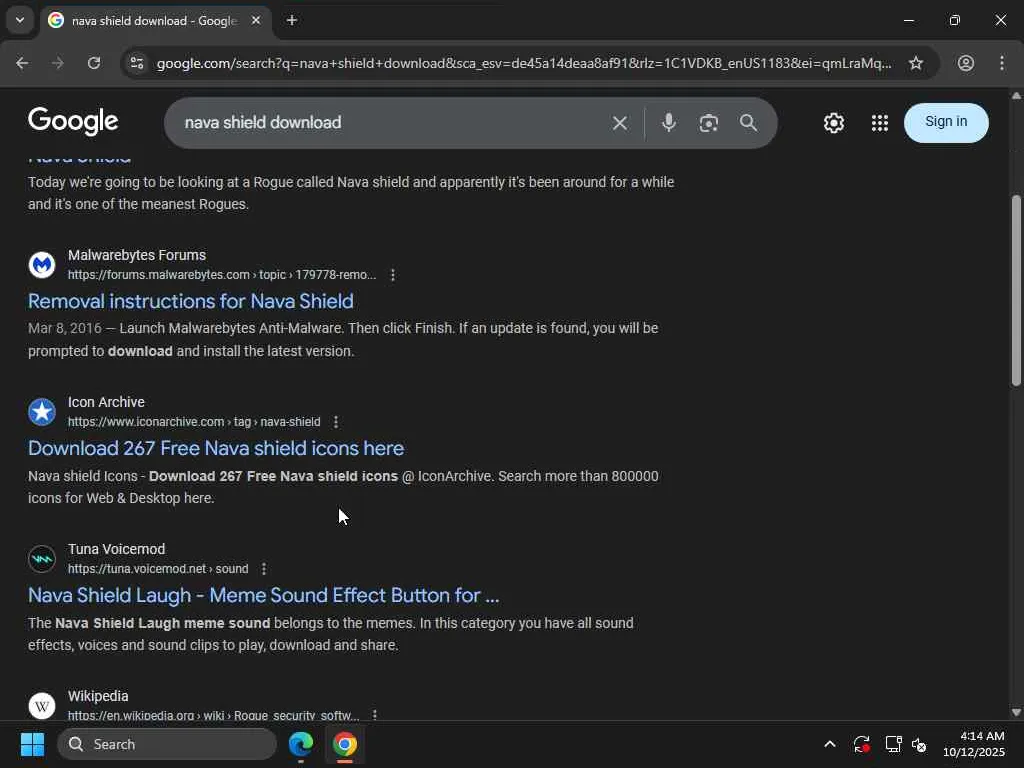Bookmark this page with the star icon
This screenshot has width=1024, height=768.
tap(916, 63)
